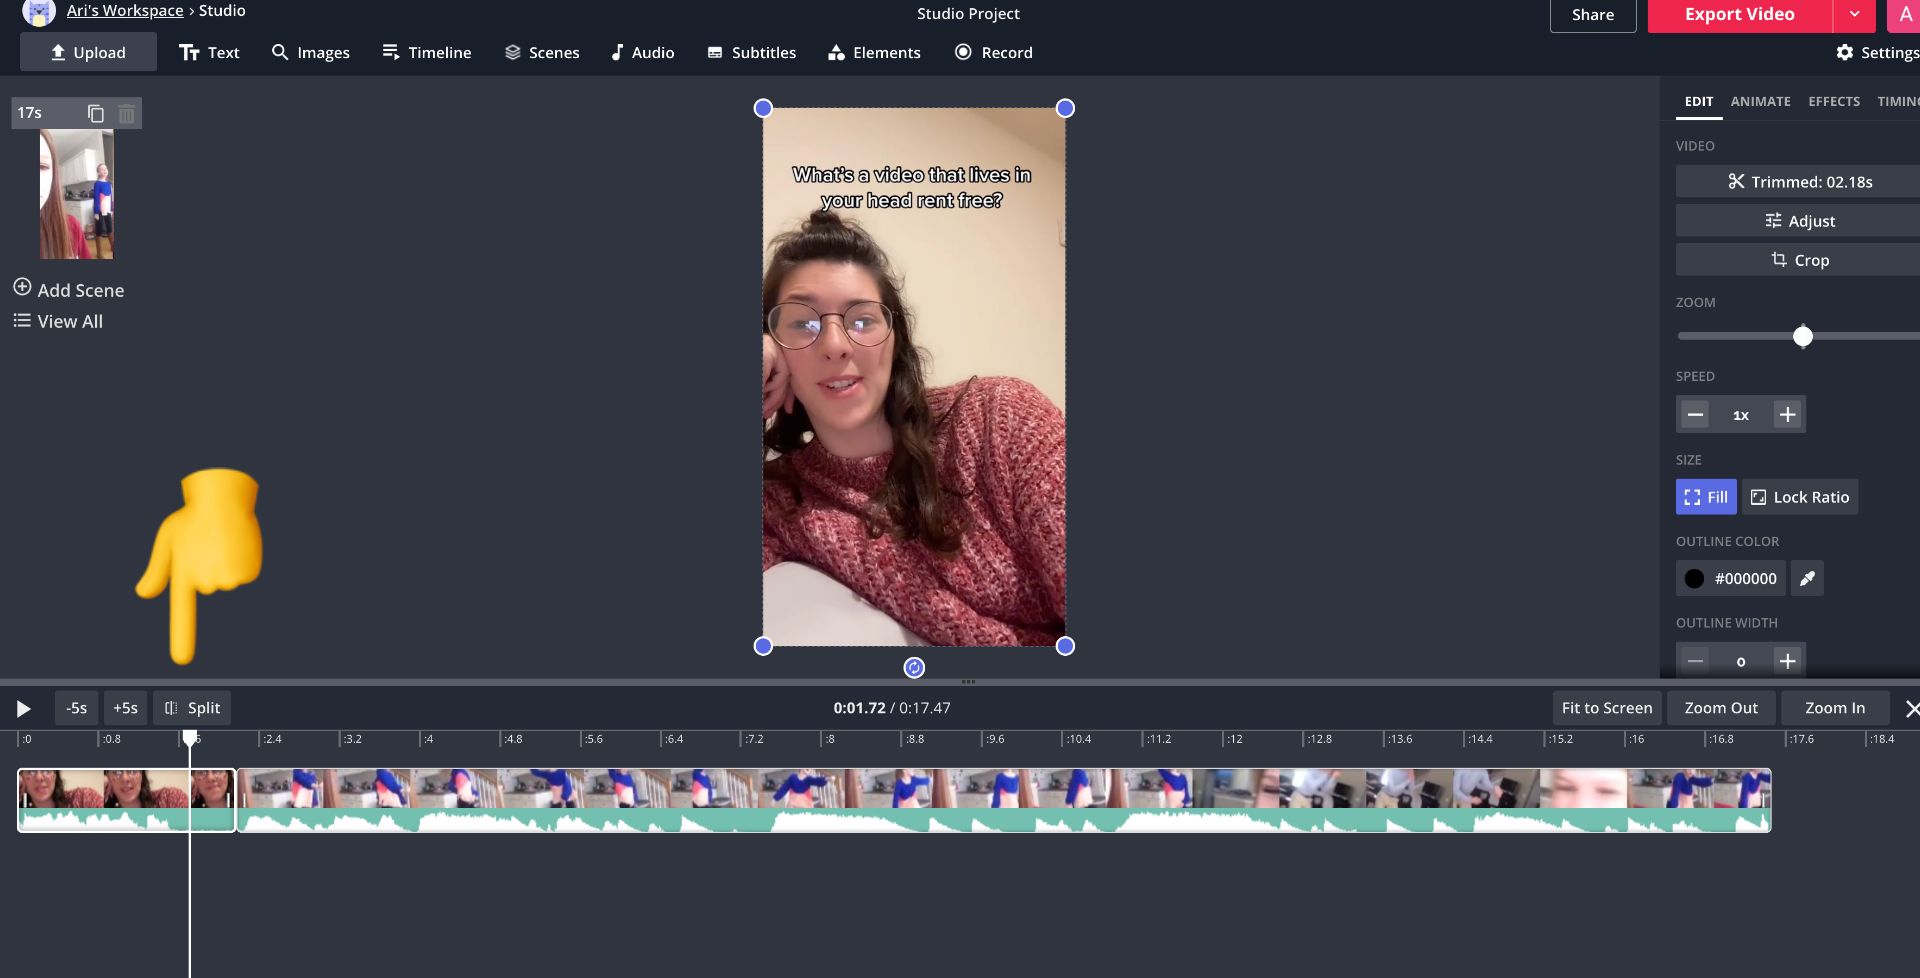This screenshot has height=978, width=1920.
Task: Switch to the EFFECTS tab
Action: (x=1834, y=101)
